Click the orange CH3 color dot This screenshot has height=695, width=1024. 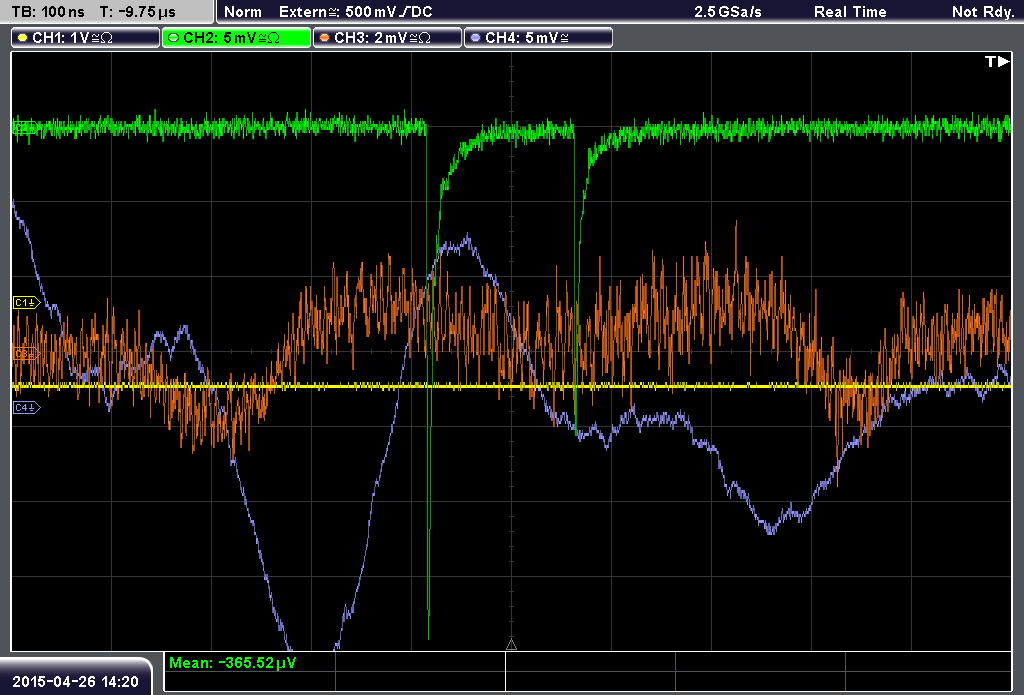click(x=325, y=38)
